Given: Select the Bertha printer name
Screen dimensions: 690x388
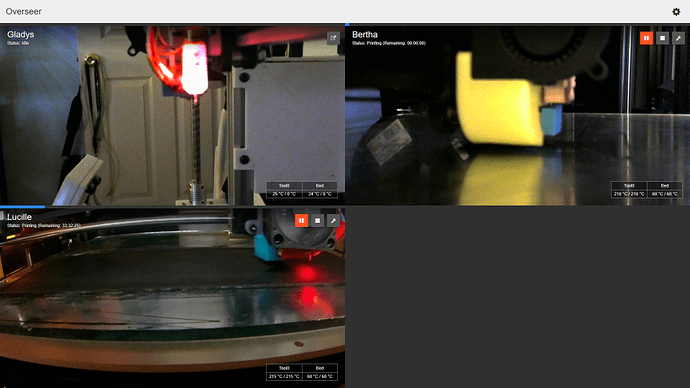Looking at the screenshot, I should click(x=364, y=34).
